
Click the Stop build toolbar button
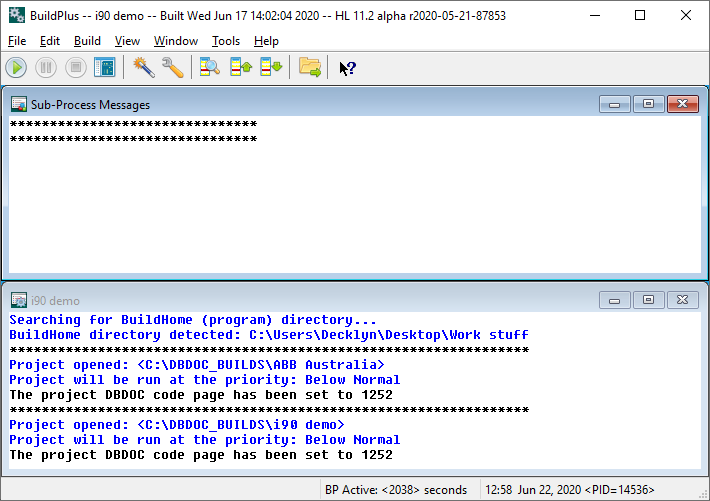pyautogui.click(x=75, y=68)
